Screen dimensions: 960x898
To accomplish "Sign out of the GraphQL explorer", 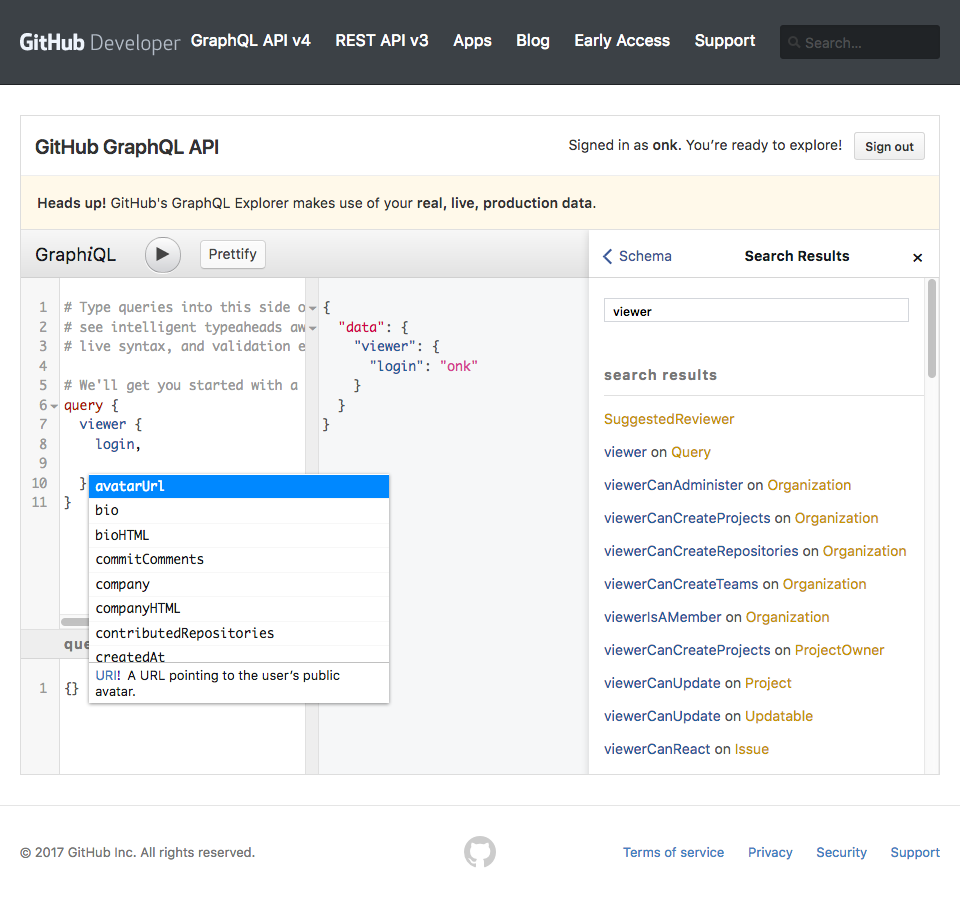I will pos(889,146).
